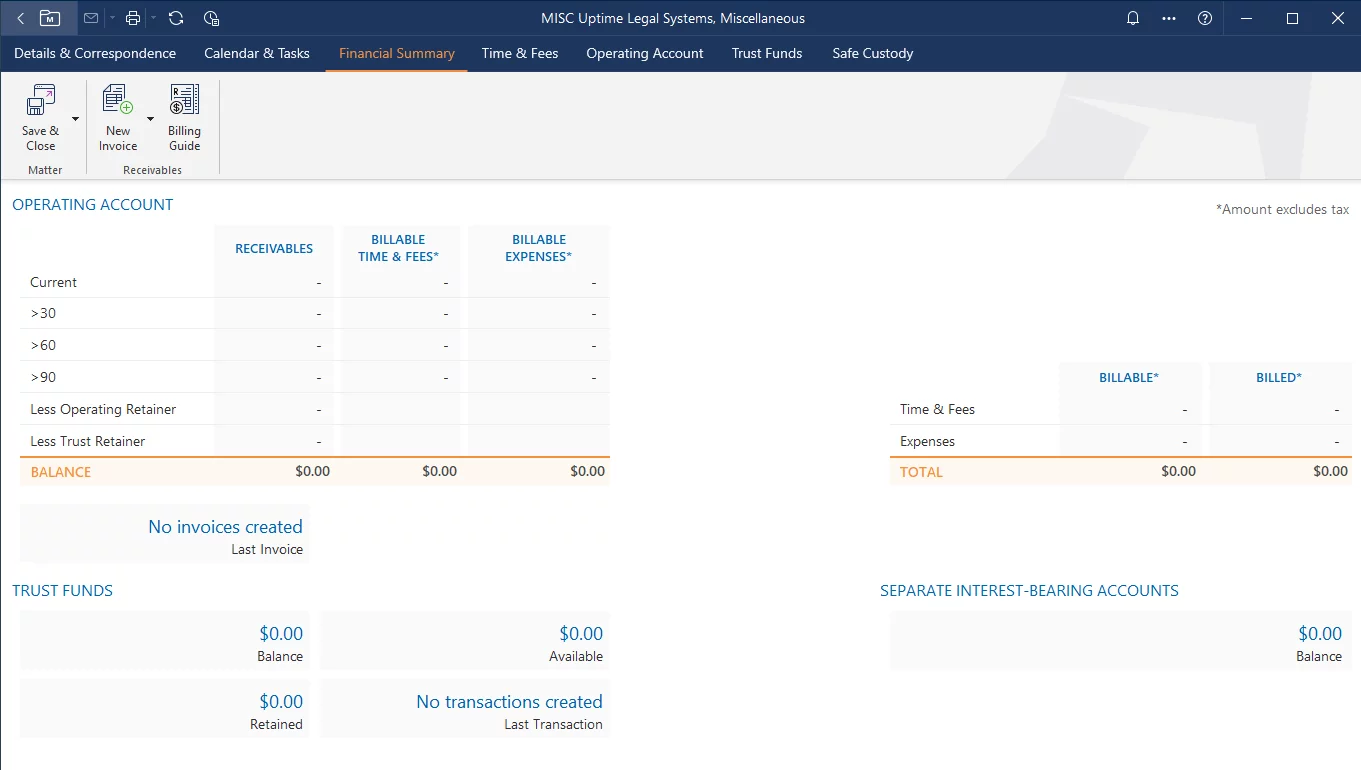
Task: Click the matter folder icon in title bar
Action: pos(50,18)
